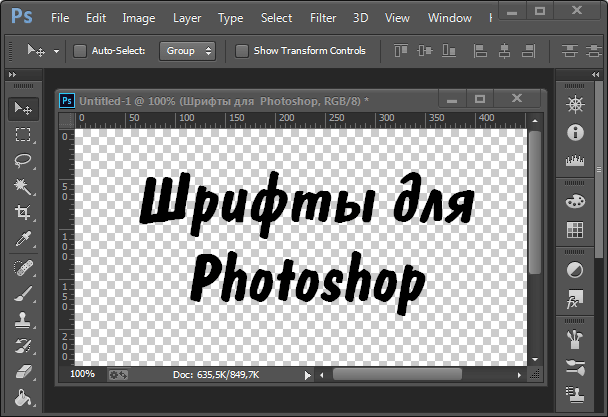
Task: Click Align horizontal centers icon
Action: pyautogui.click(x=504, y=51)
